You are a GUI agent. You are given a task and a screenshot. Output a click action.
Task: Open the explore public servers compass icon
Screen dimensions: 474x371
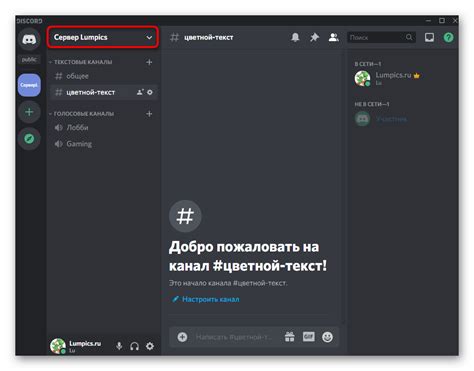[x=29, y=138]
